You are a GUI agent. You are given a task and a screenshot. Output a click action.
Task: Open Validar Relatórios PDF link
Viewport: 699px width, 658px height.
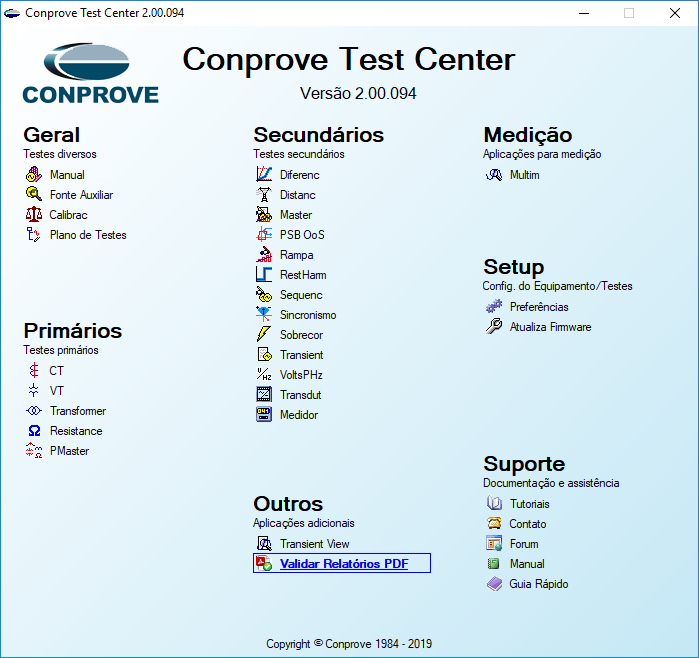tap(344, 563)
